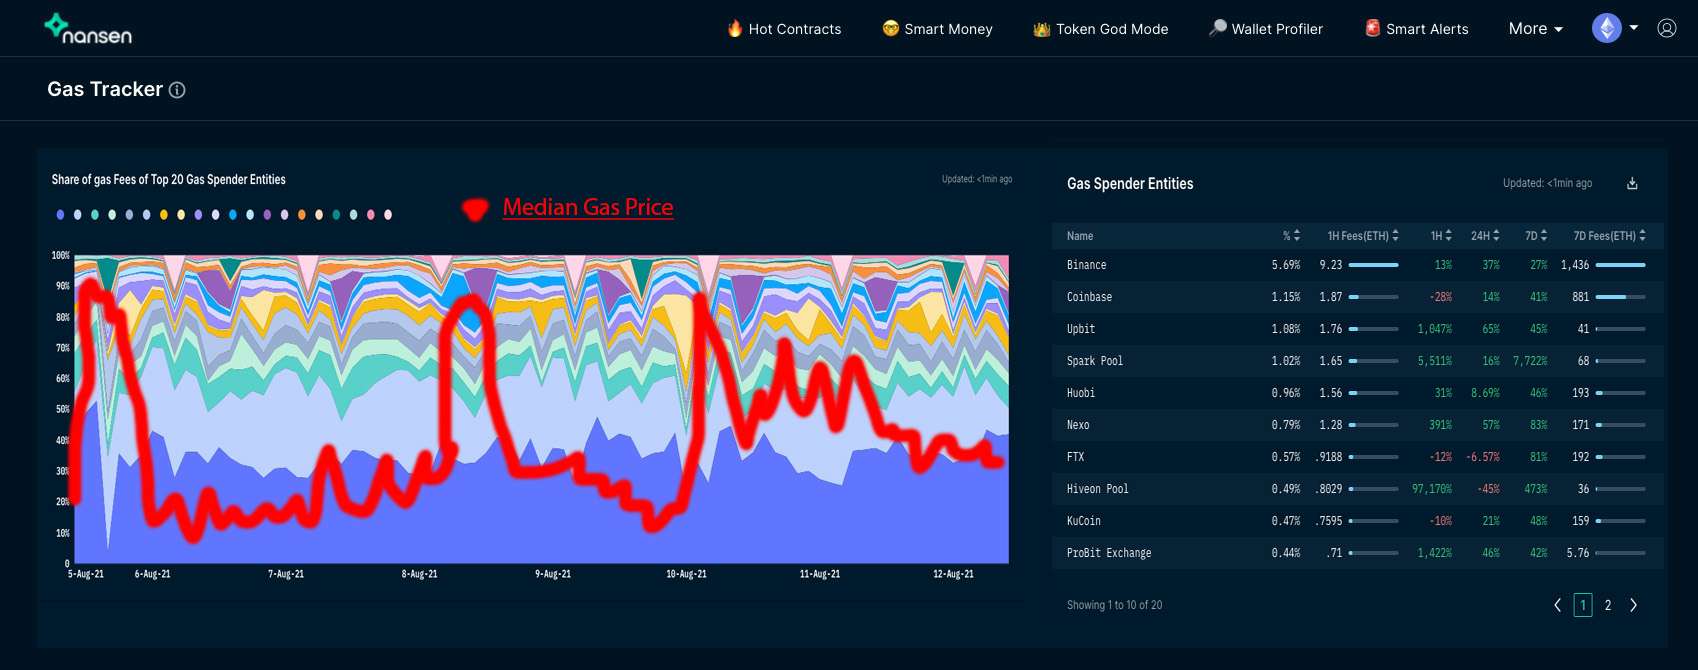Viewport: 1698px width, 670px height.
Task: Select page 2 of entities
Action: tap(1608, 605)
